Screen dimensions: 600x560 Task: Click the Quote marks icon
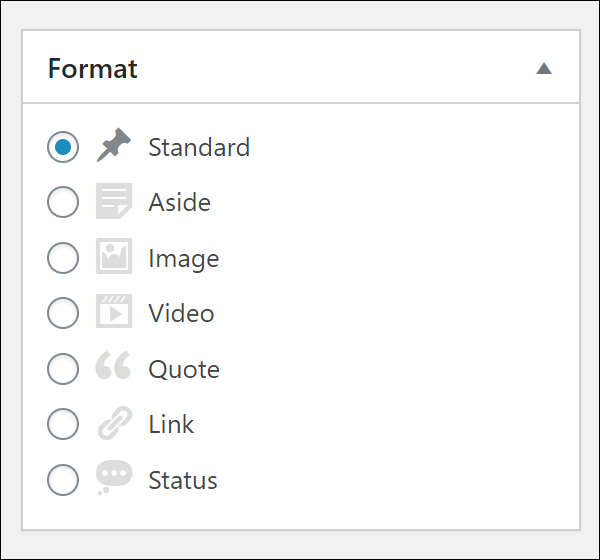pyautogui.click(x=113, y=365)
